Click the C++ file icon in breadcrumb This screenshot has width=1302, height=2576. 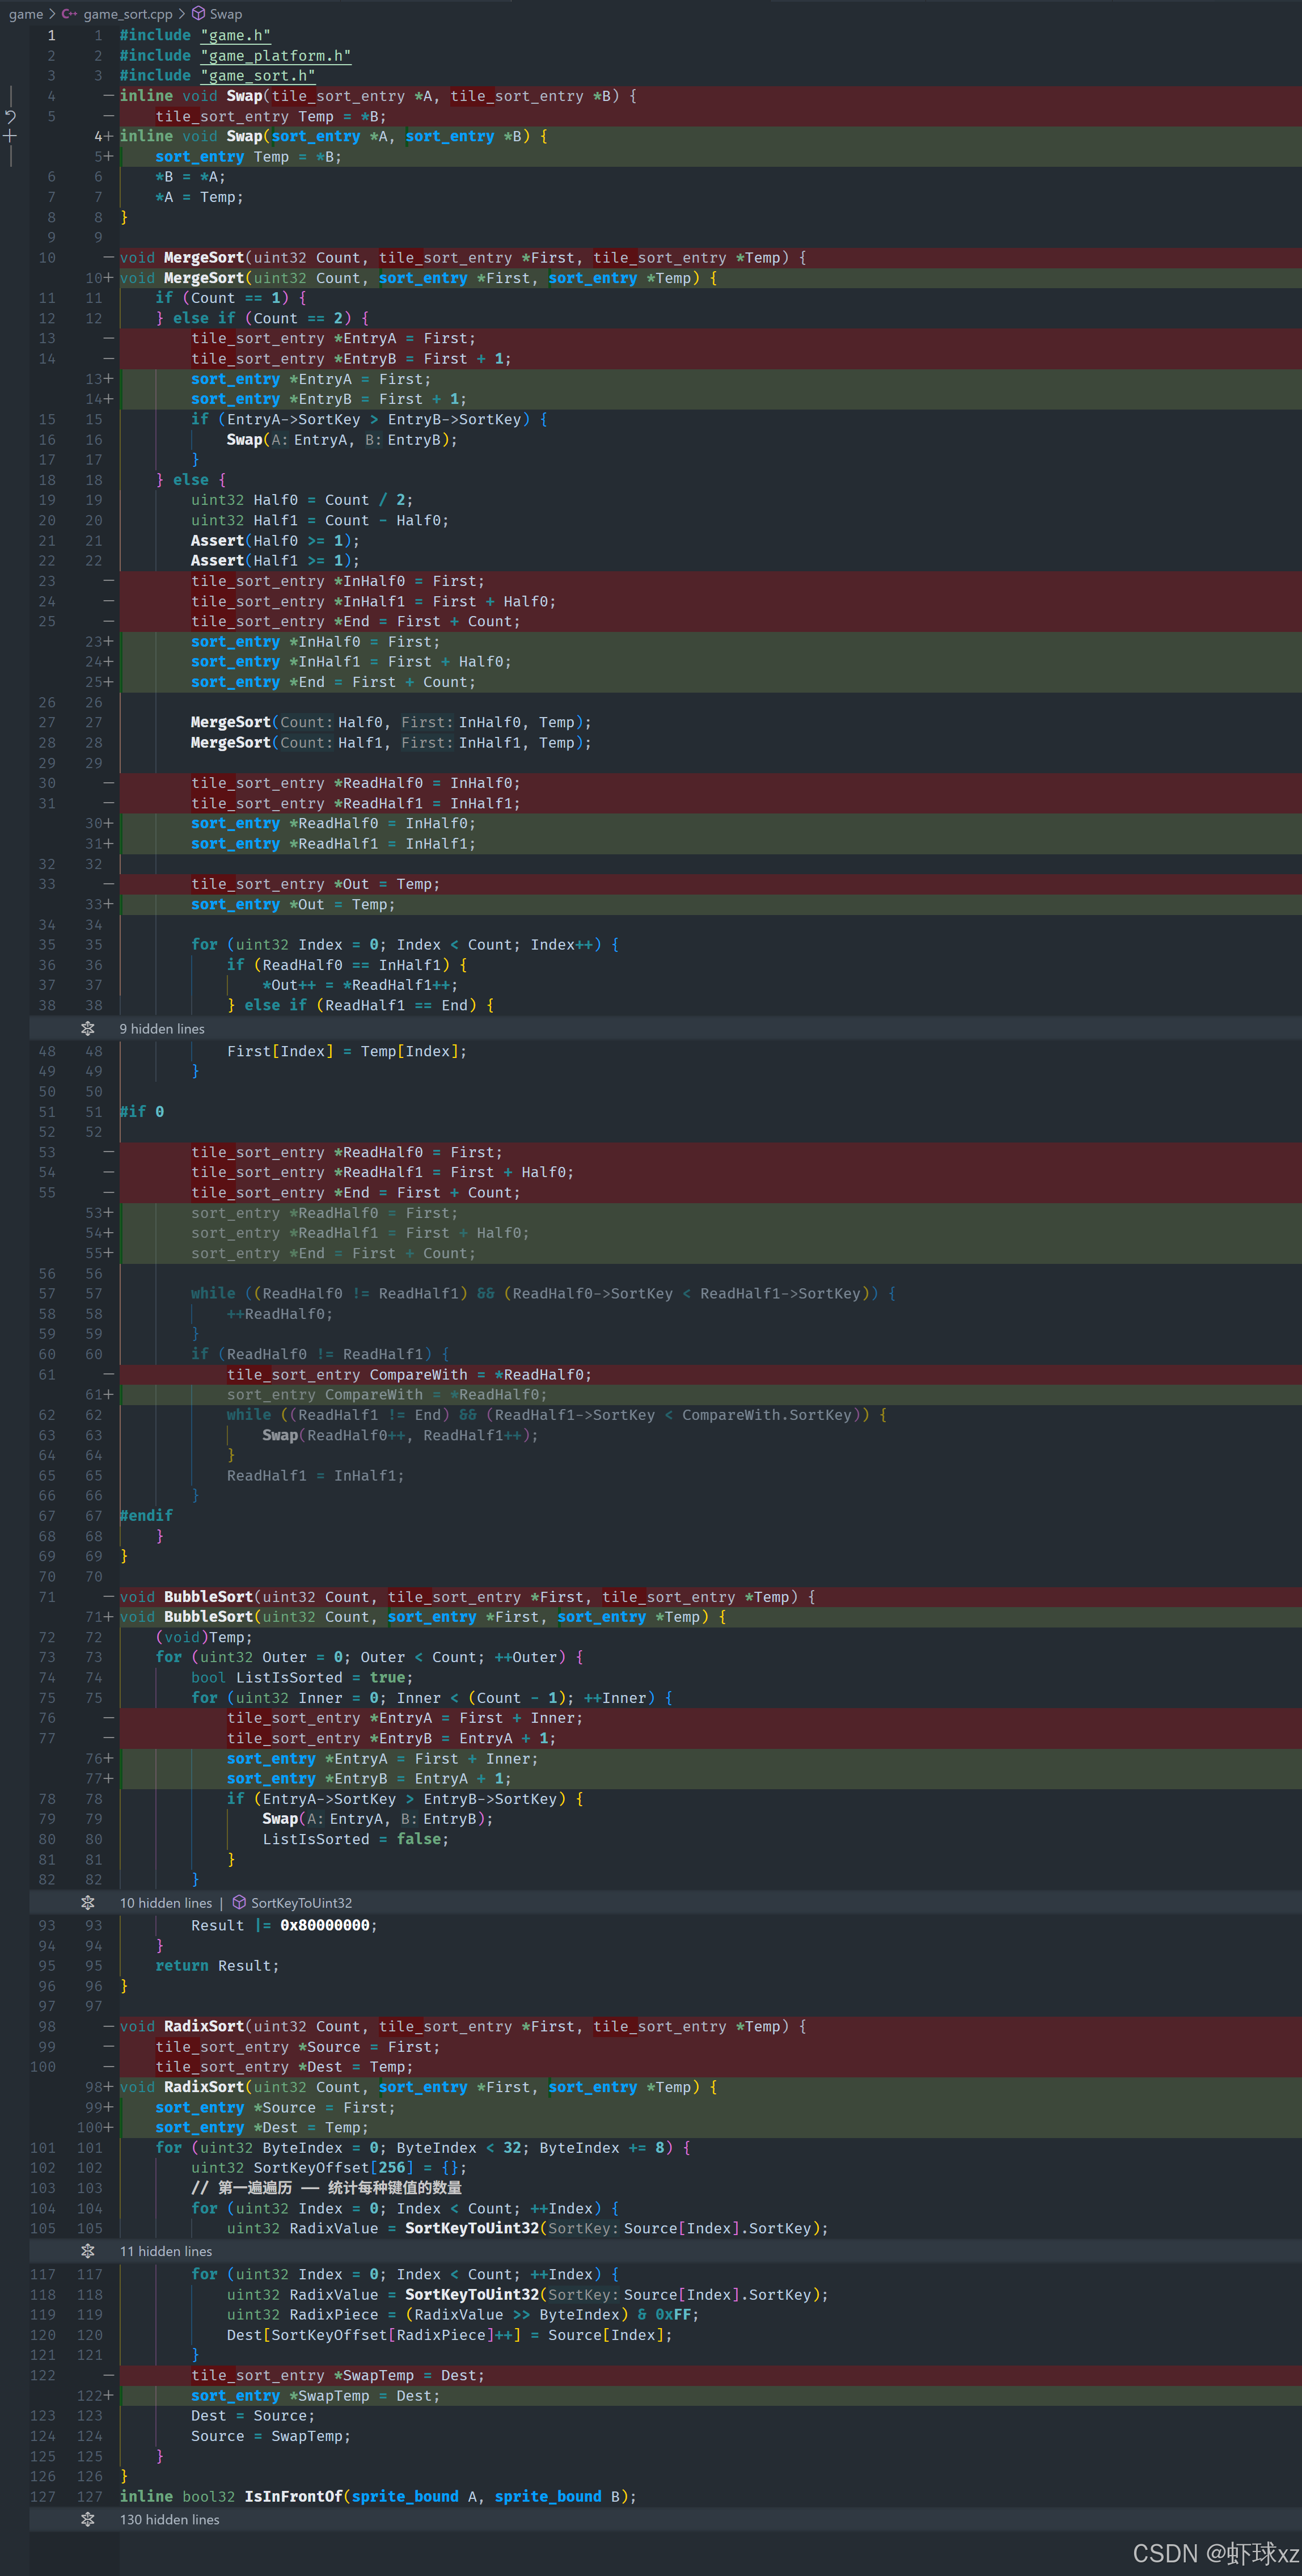click(69, 14)
